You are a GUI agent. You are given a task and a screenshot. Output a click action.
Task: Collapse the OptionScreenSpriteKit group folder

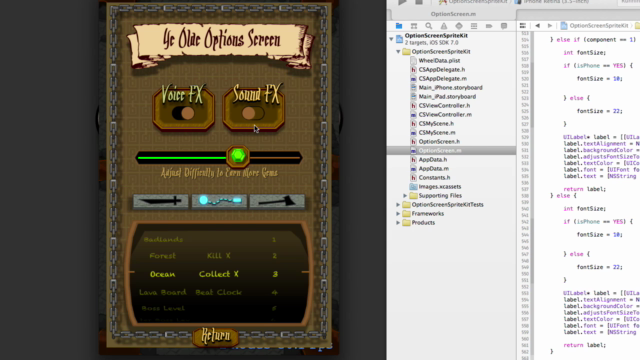[x=398, y=52]
